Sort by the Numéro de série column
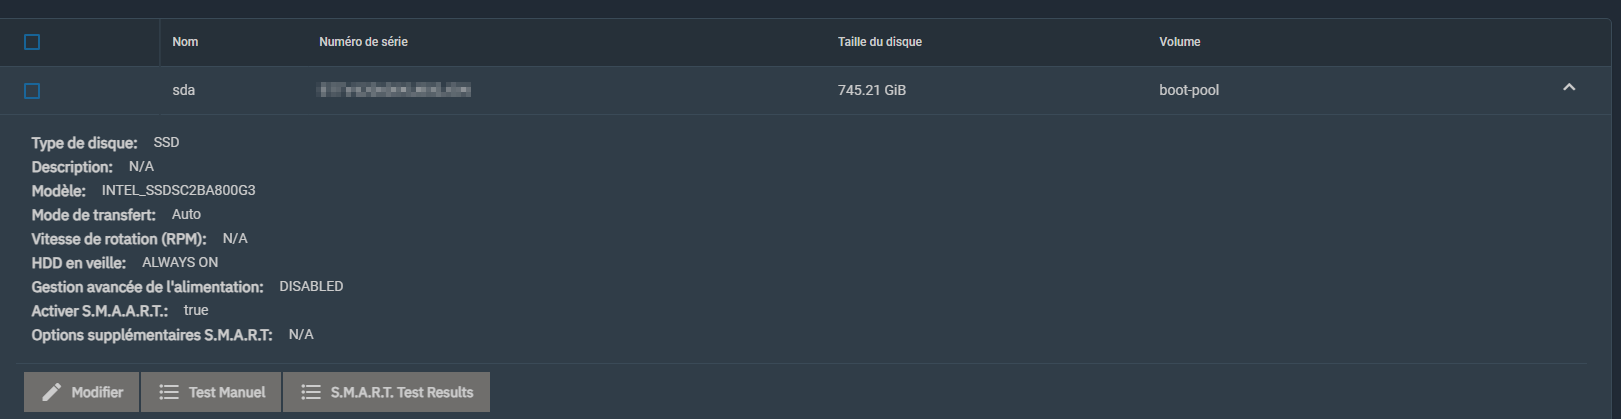Screen dimensions: 1621x419 point(363,42)
